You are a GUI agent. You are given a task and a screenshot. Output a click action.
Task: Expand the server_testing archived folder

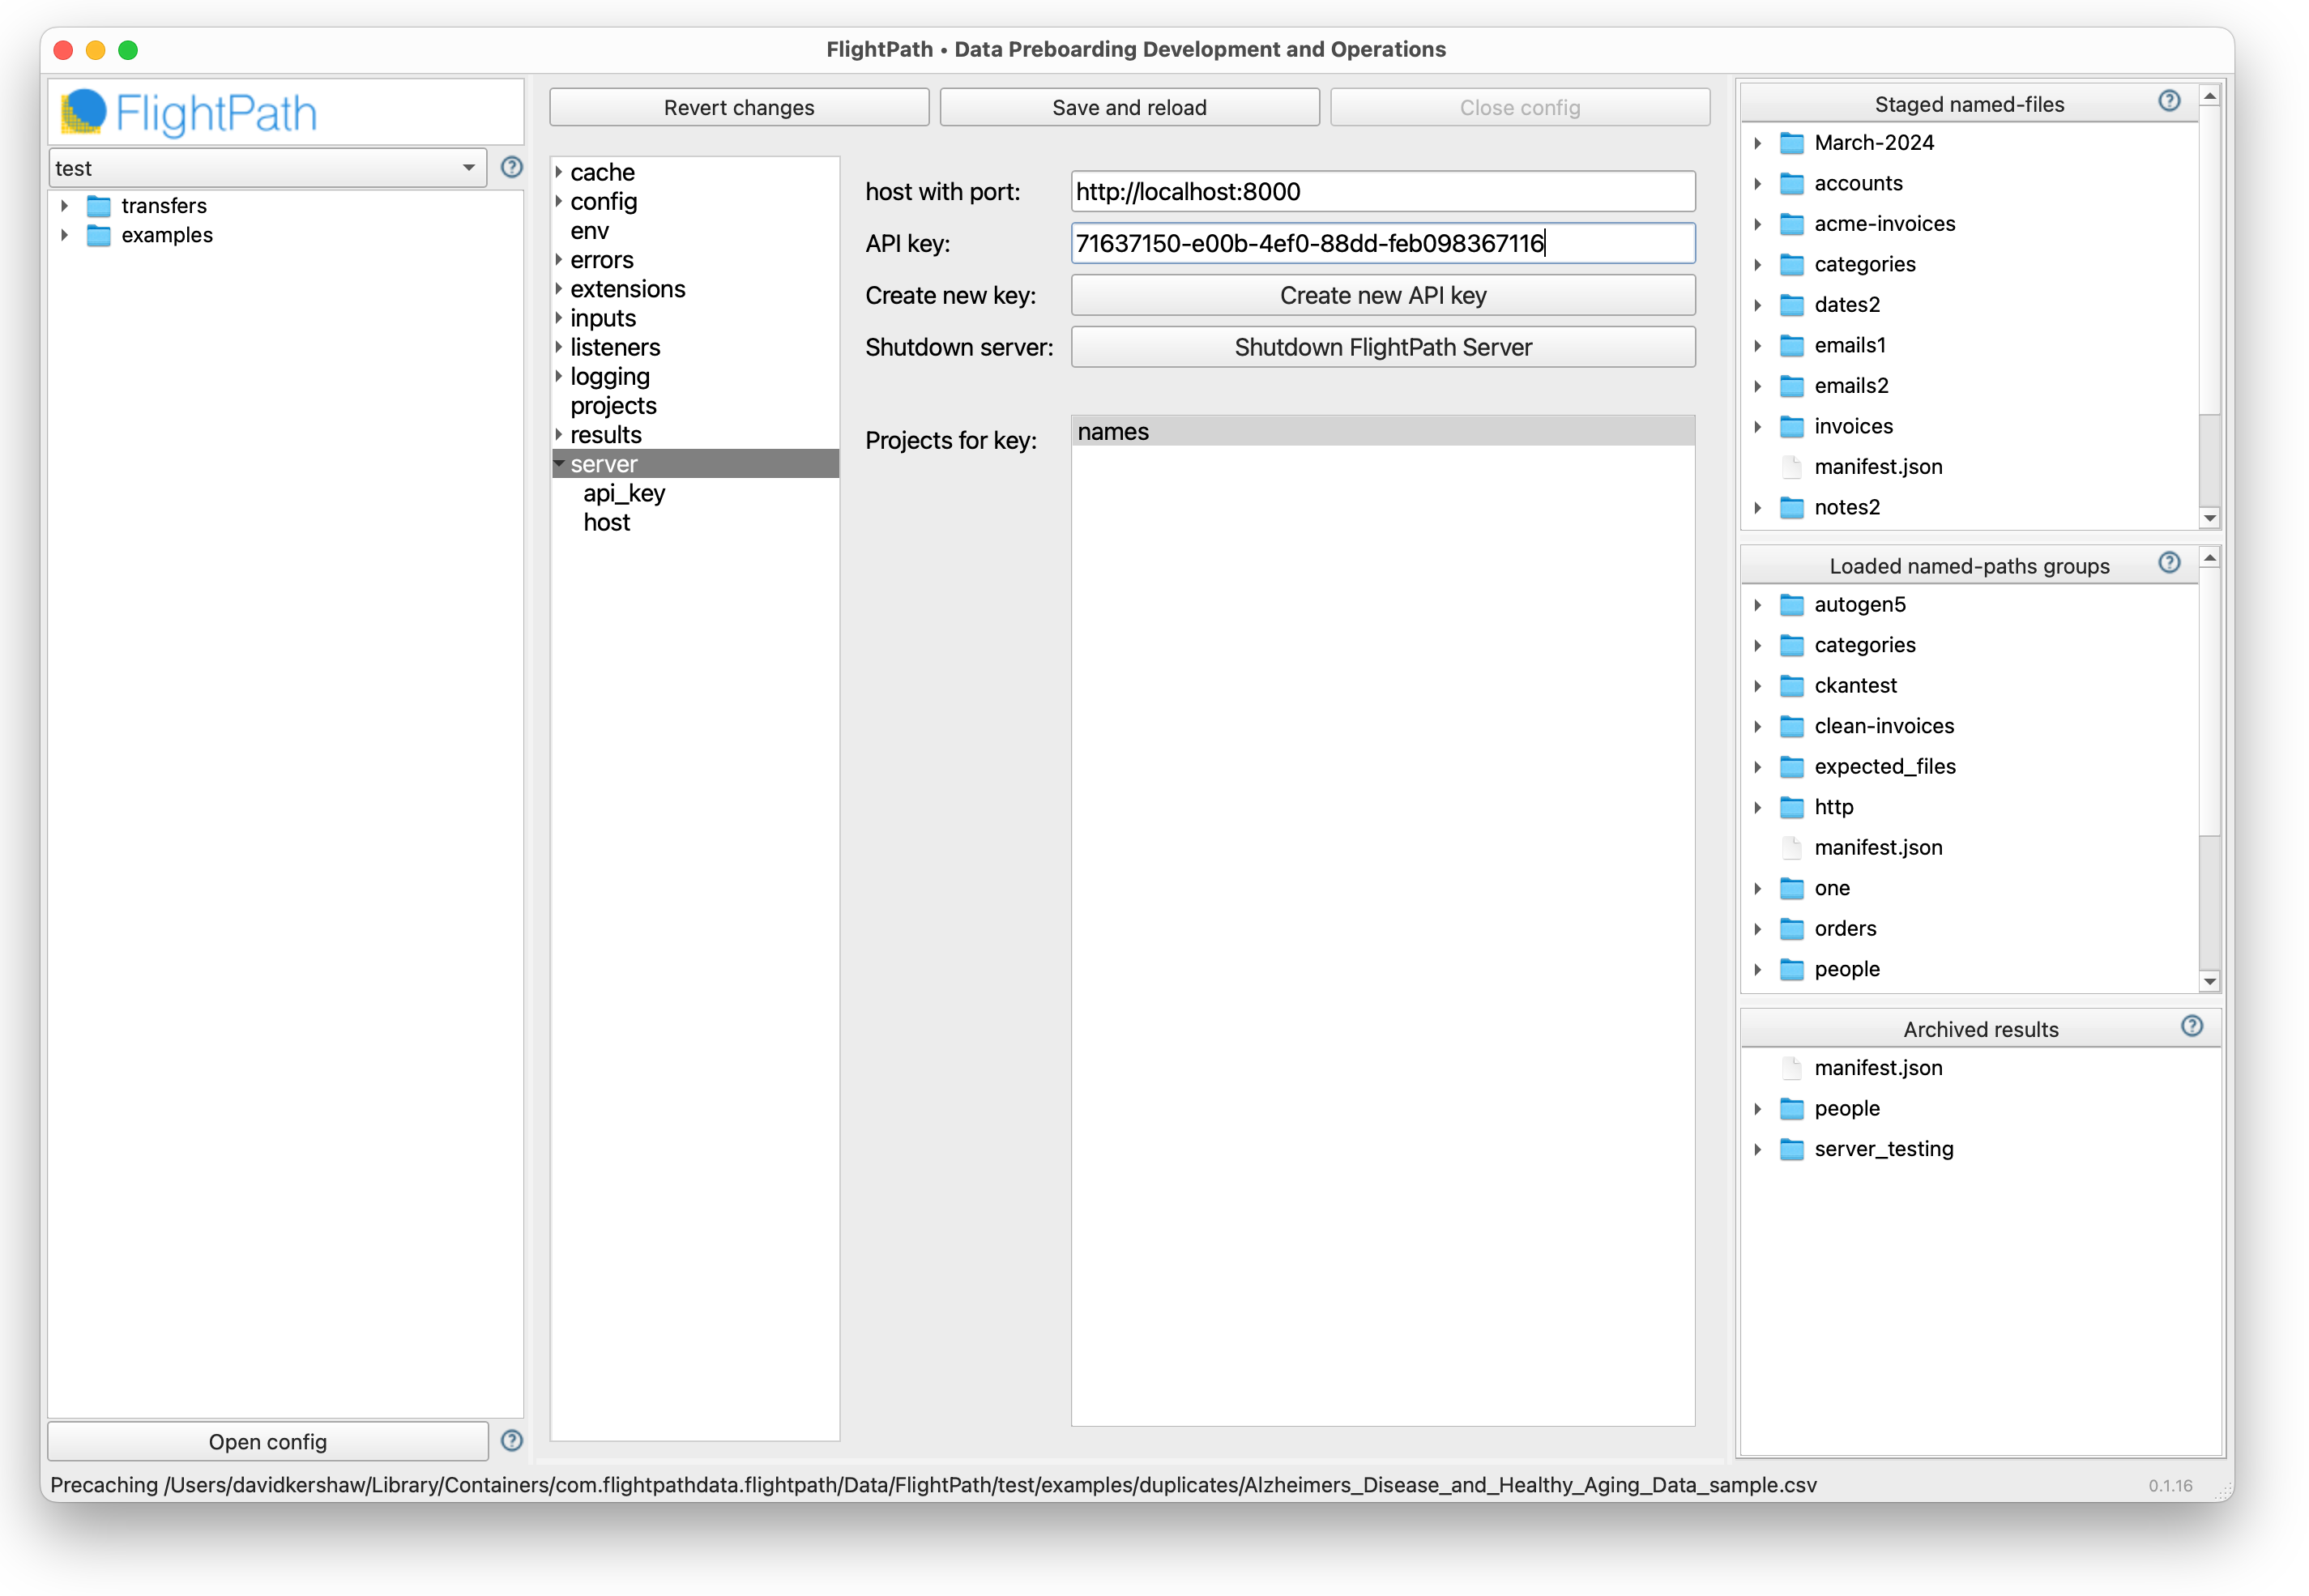click(1757, 1149)
